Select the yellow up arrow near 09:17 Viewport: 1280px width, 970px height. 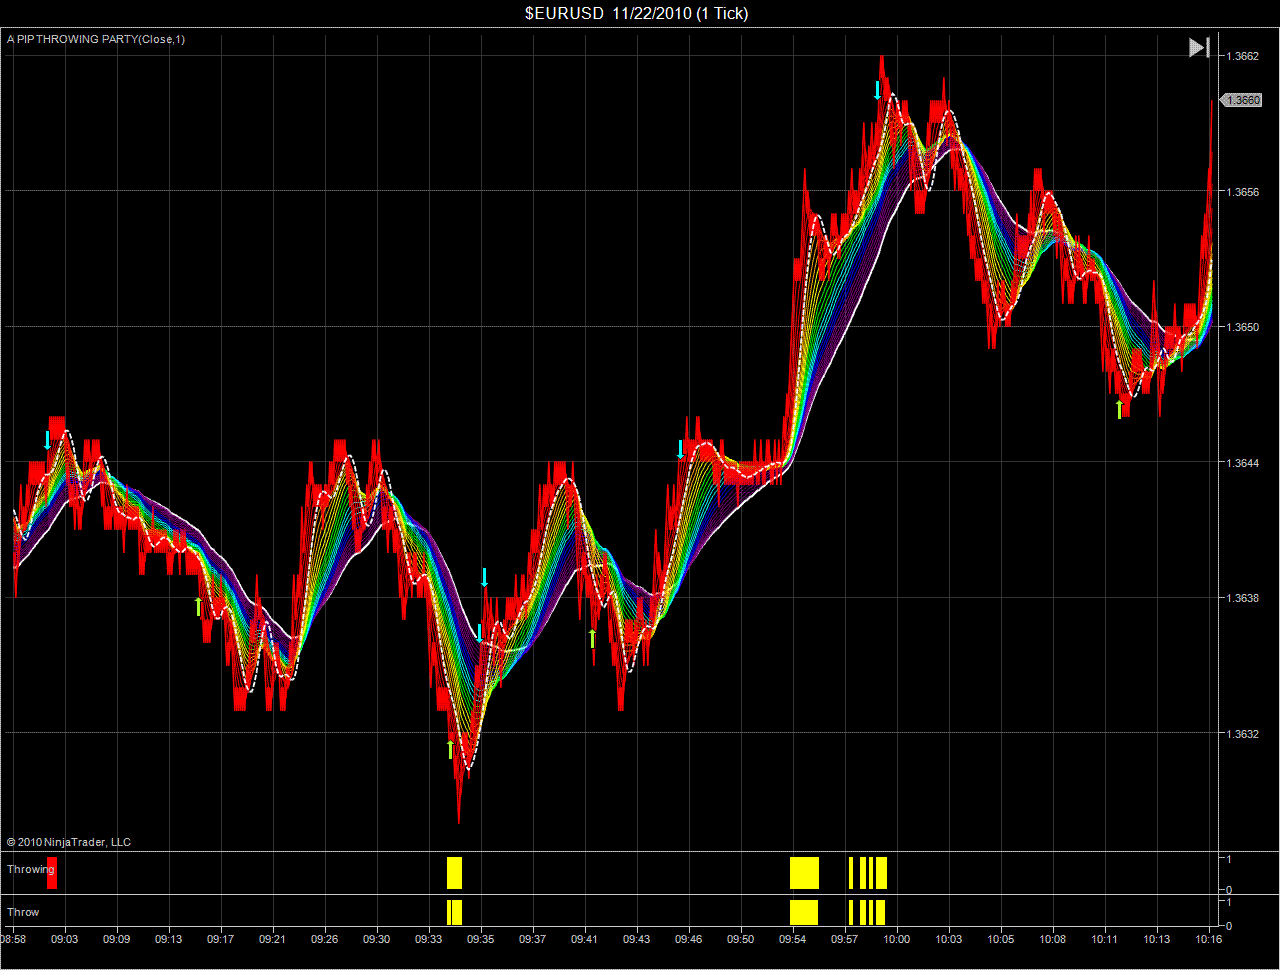tap(198, 606)
